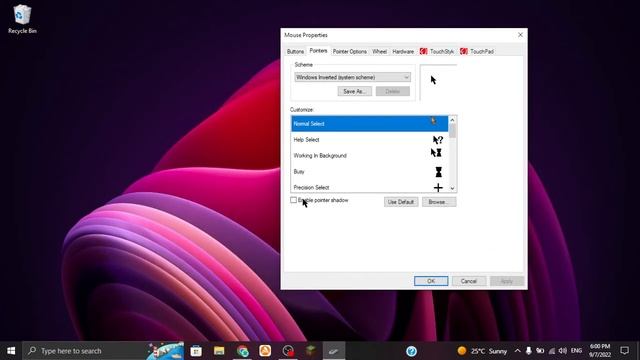Viewport: 640px width, 360px height.
Task: Open the Recycle Bin desktop icon
Action: (22, 19)
